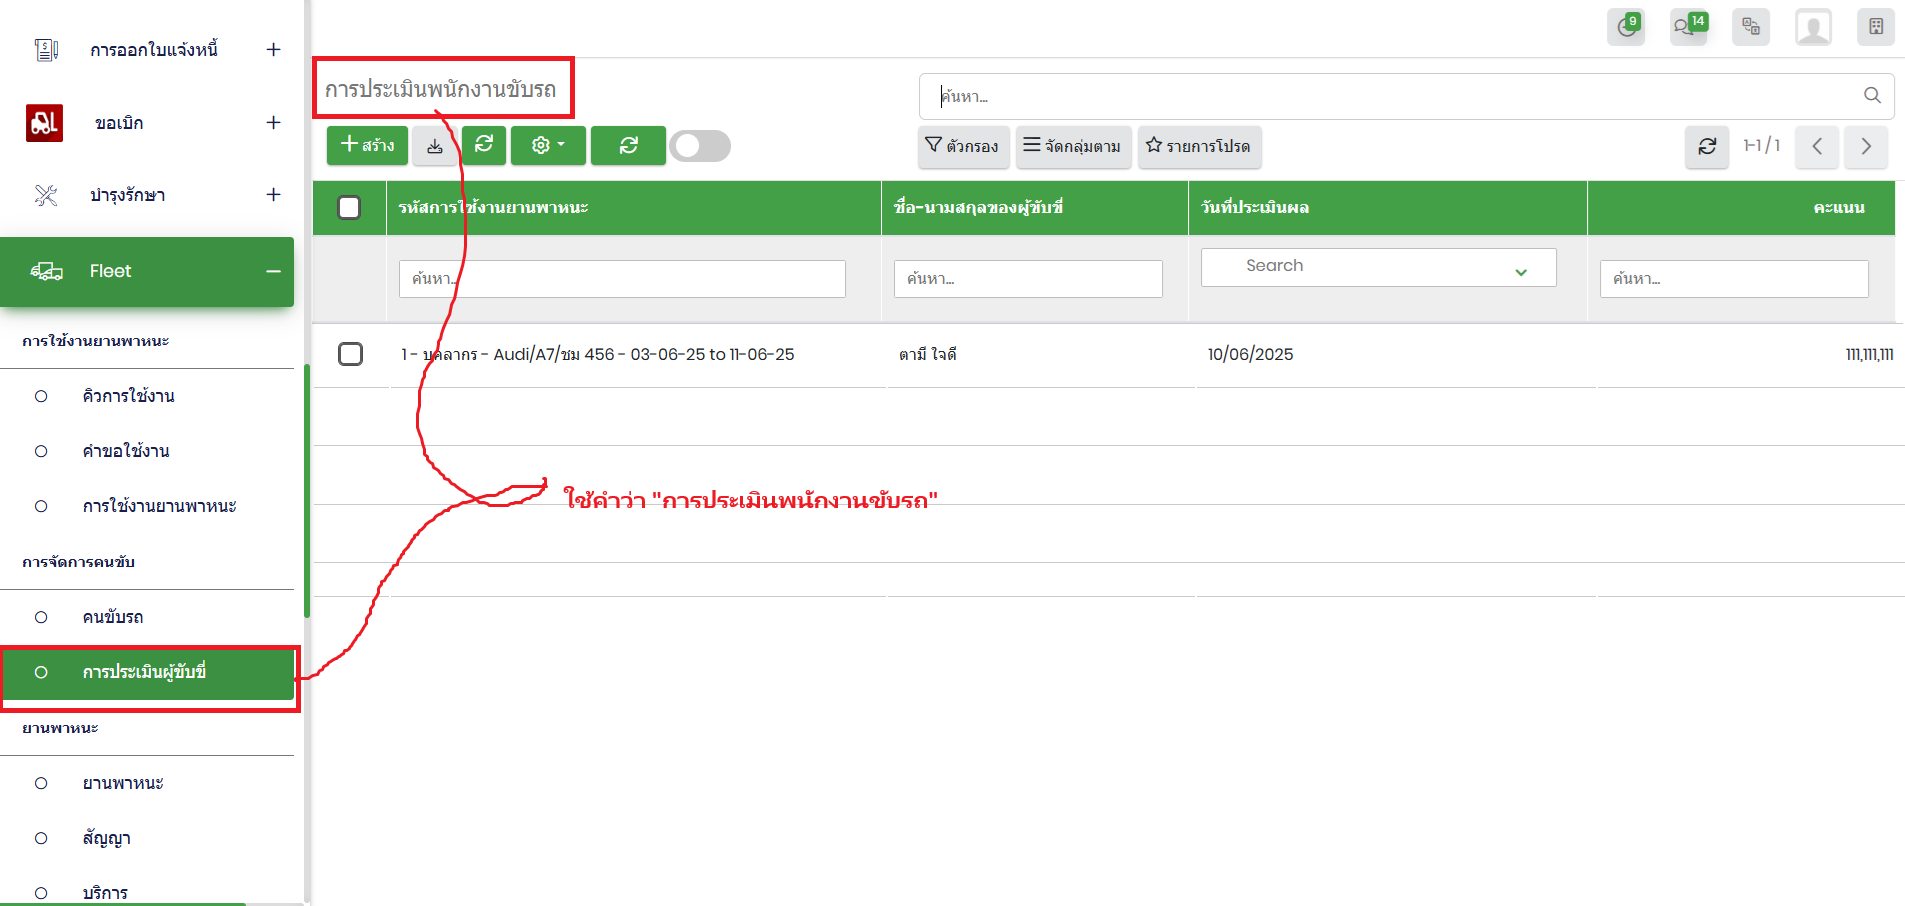
Task: Click the company building icon
Action: click(1875, 27)
